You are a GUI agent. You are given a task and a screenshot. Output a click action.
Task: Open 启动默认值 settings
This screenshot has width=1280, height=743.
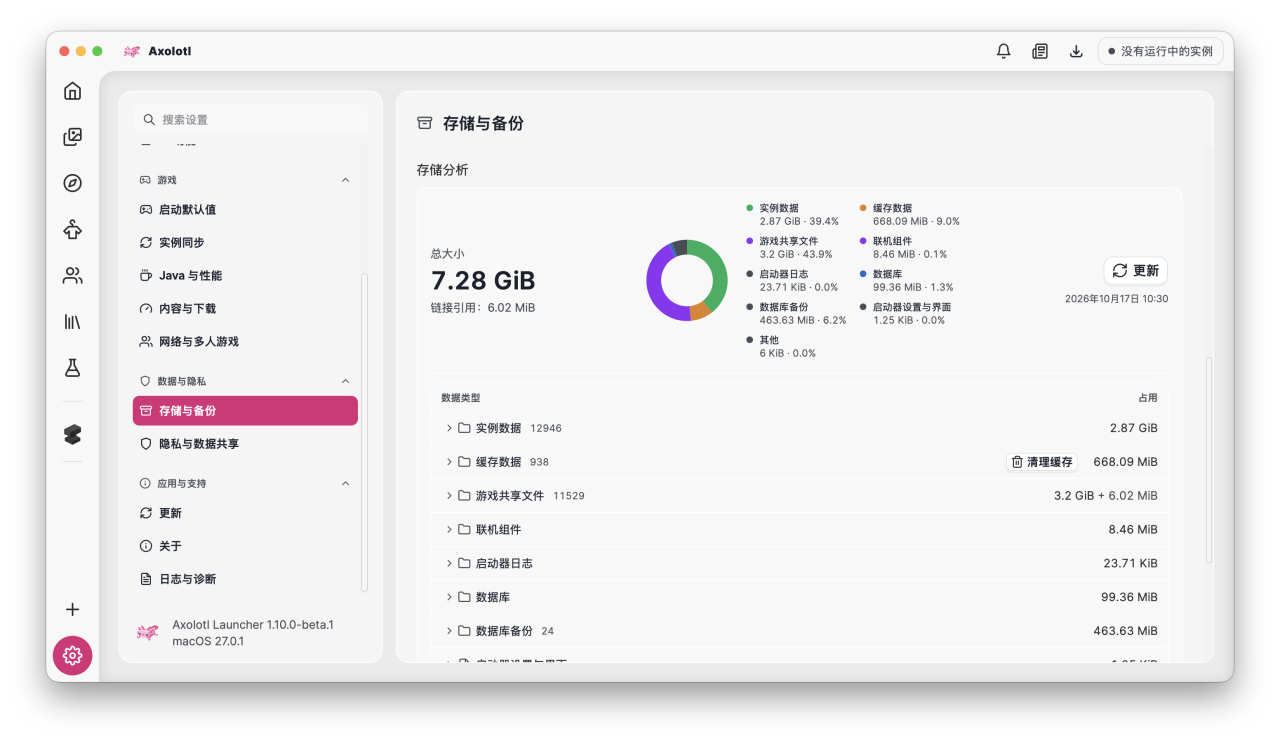(245, 210)
